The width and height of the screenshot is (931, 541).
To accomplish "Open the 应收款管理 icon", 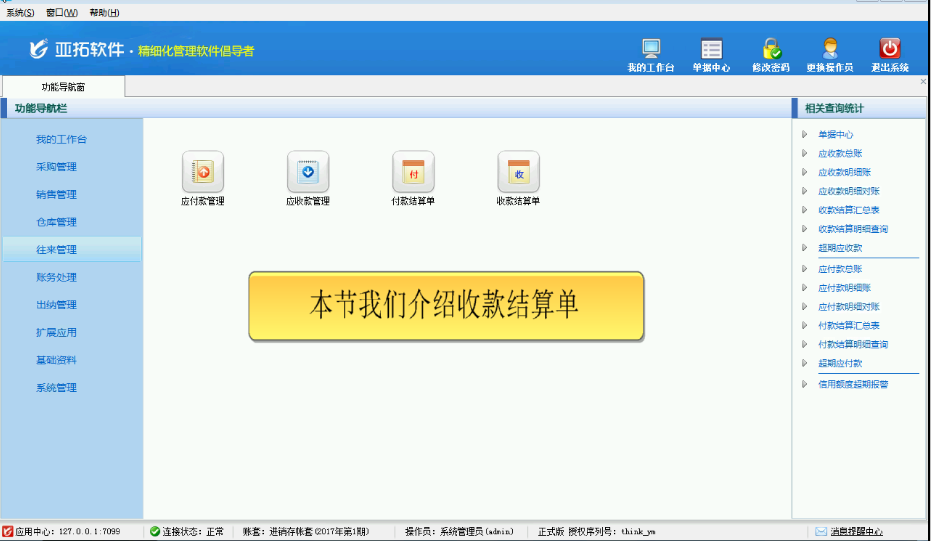I will [x=307, y=173].
